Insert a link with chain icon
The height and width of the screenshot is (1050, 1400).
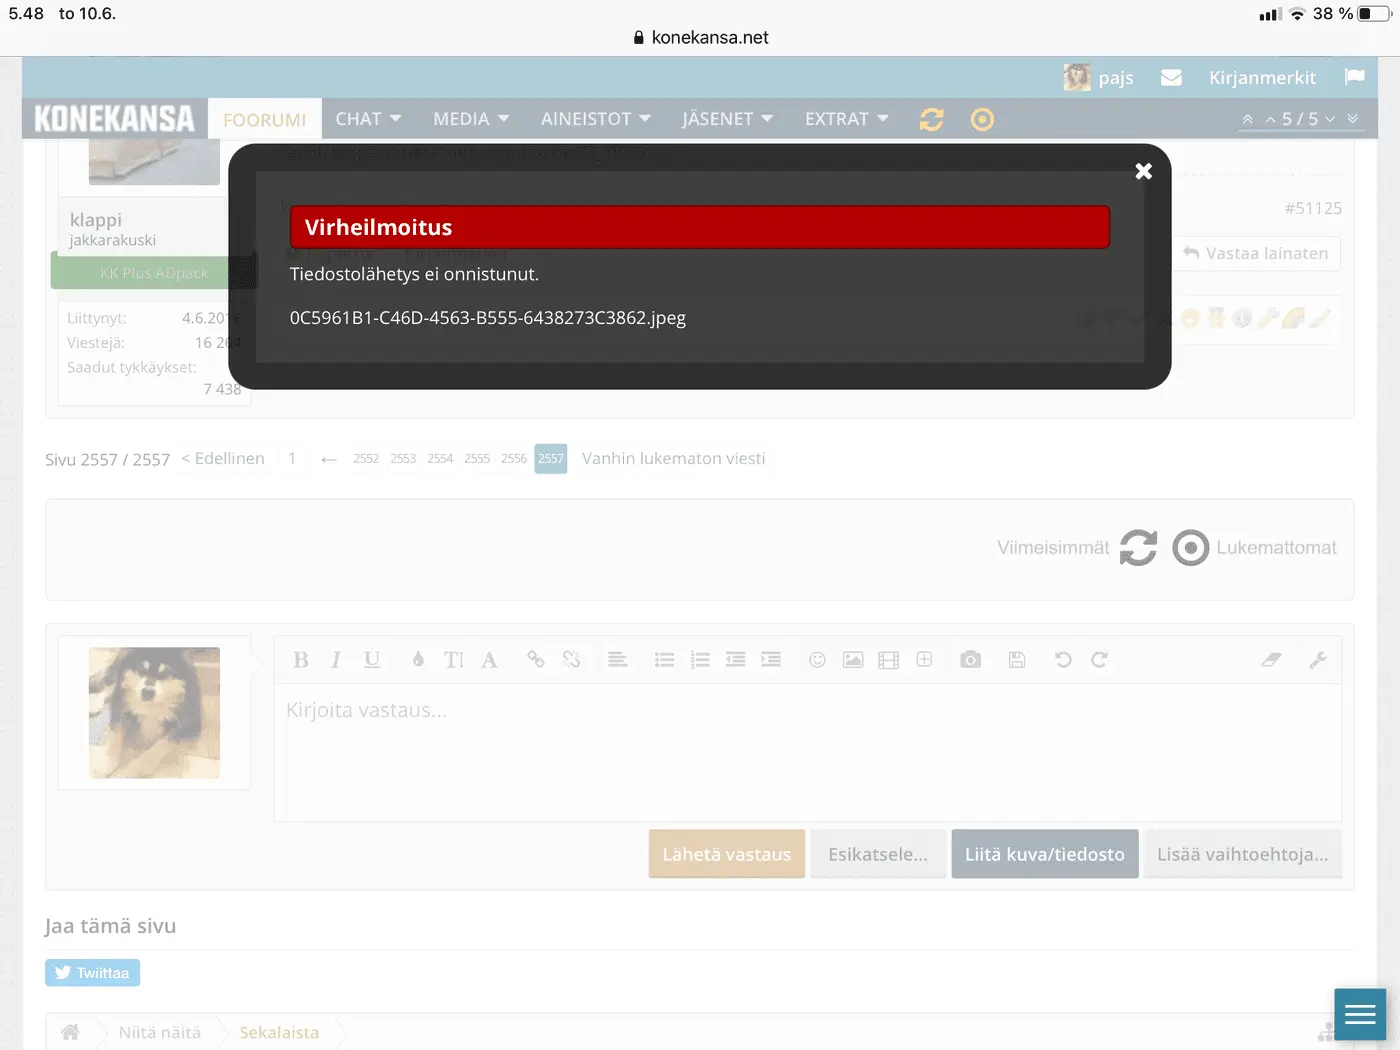point(536,660)
